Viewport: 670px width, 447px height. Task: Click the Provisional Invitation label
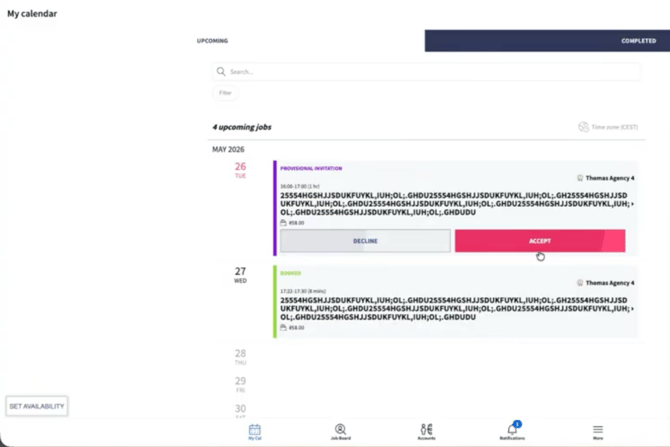click(x=311, y=168)
